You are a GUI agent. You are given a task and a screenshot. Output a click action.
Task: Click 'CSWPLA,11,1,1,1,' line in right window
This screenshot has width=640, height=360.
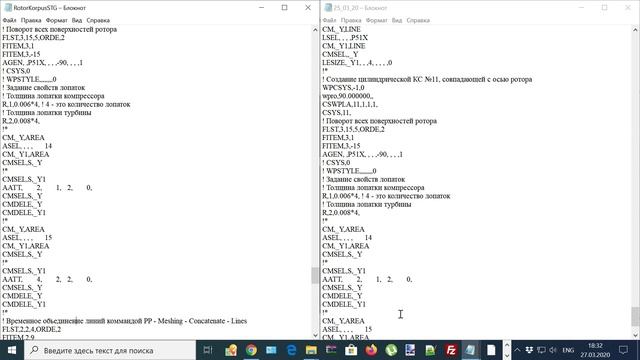click(x=350, y=104)
